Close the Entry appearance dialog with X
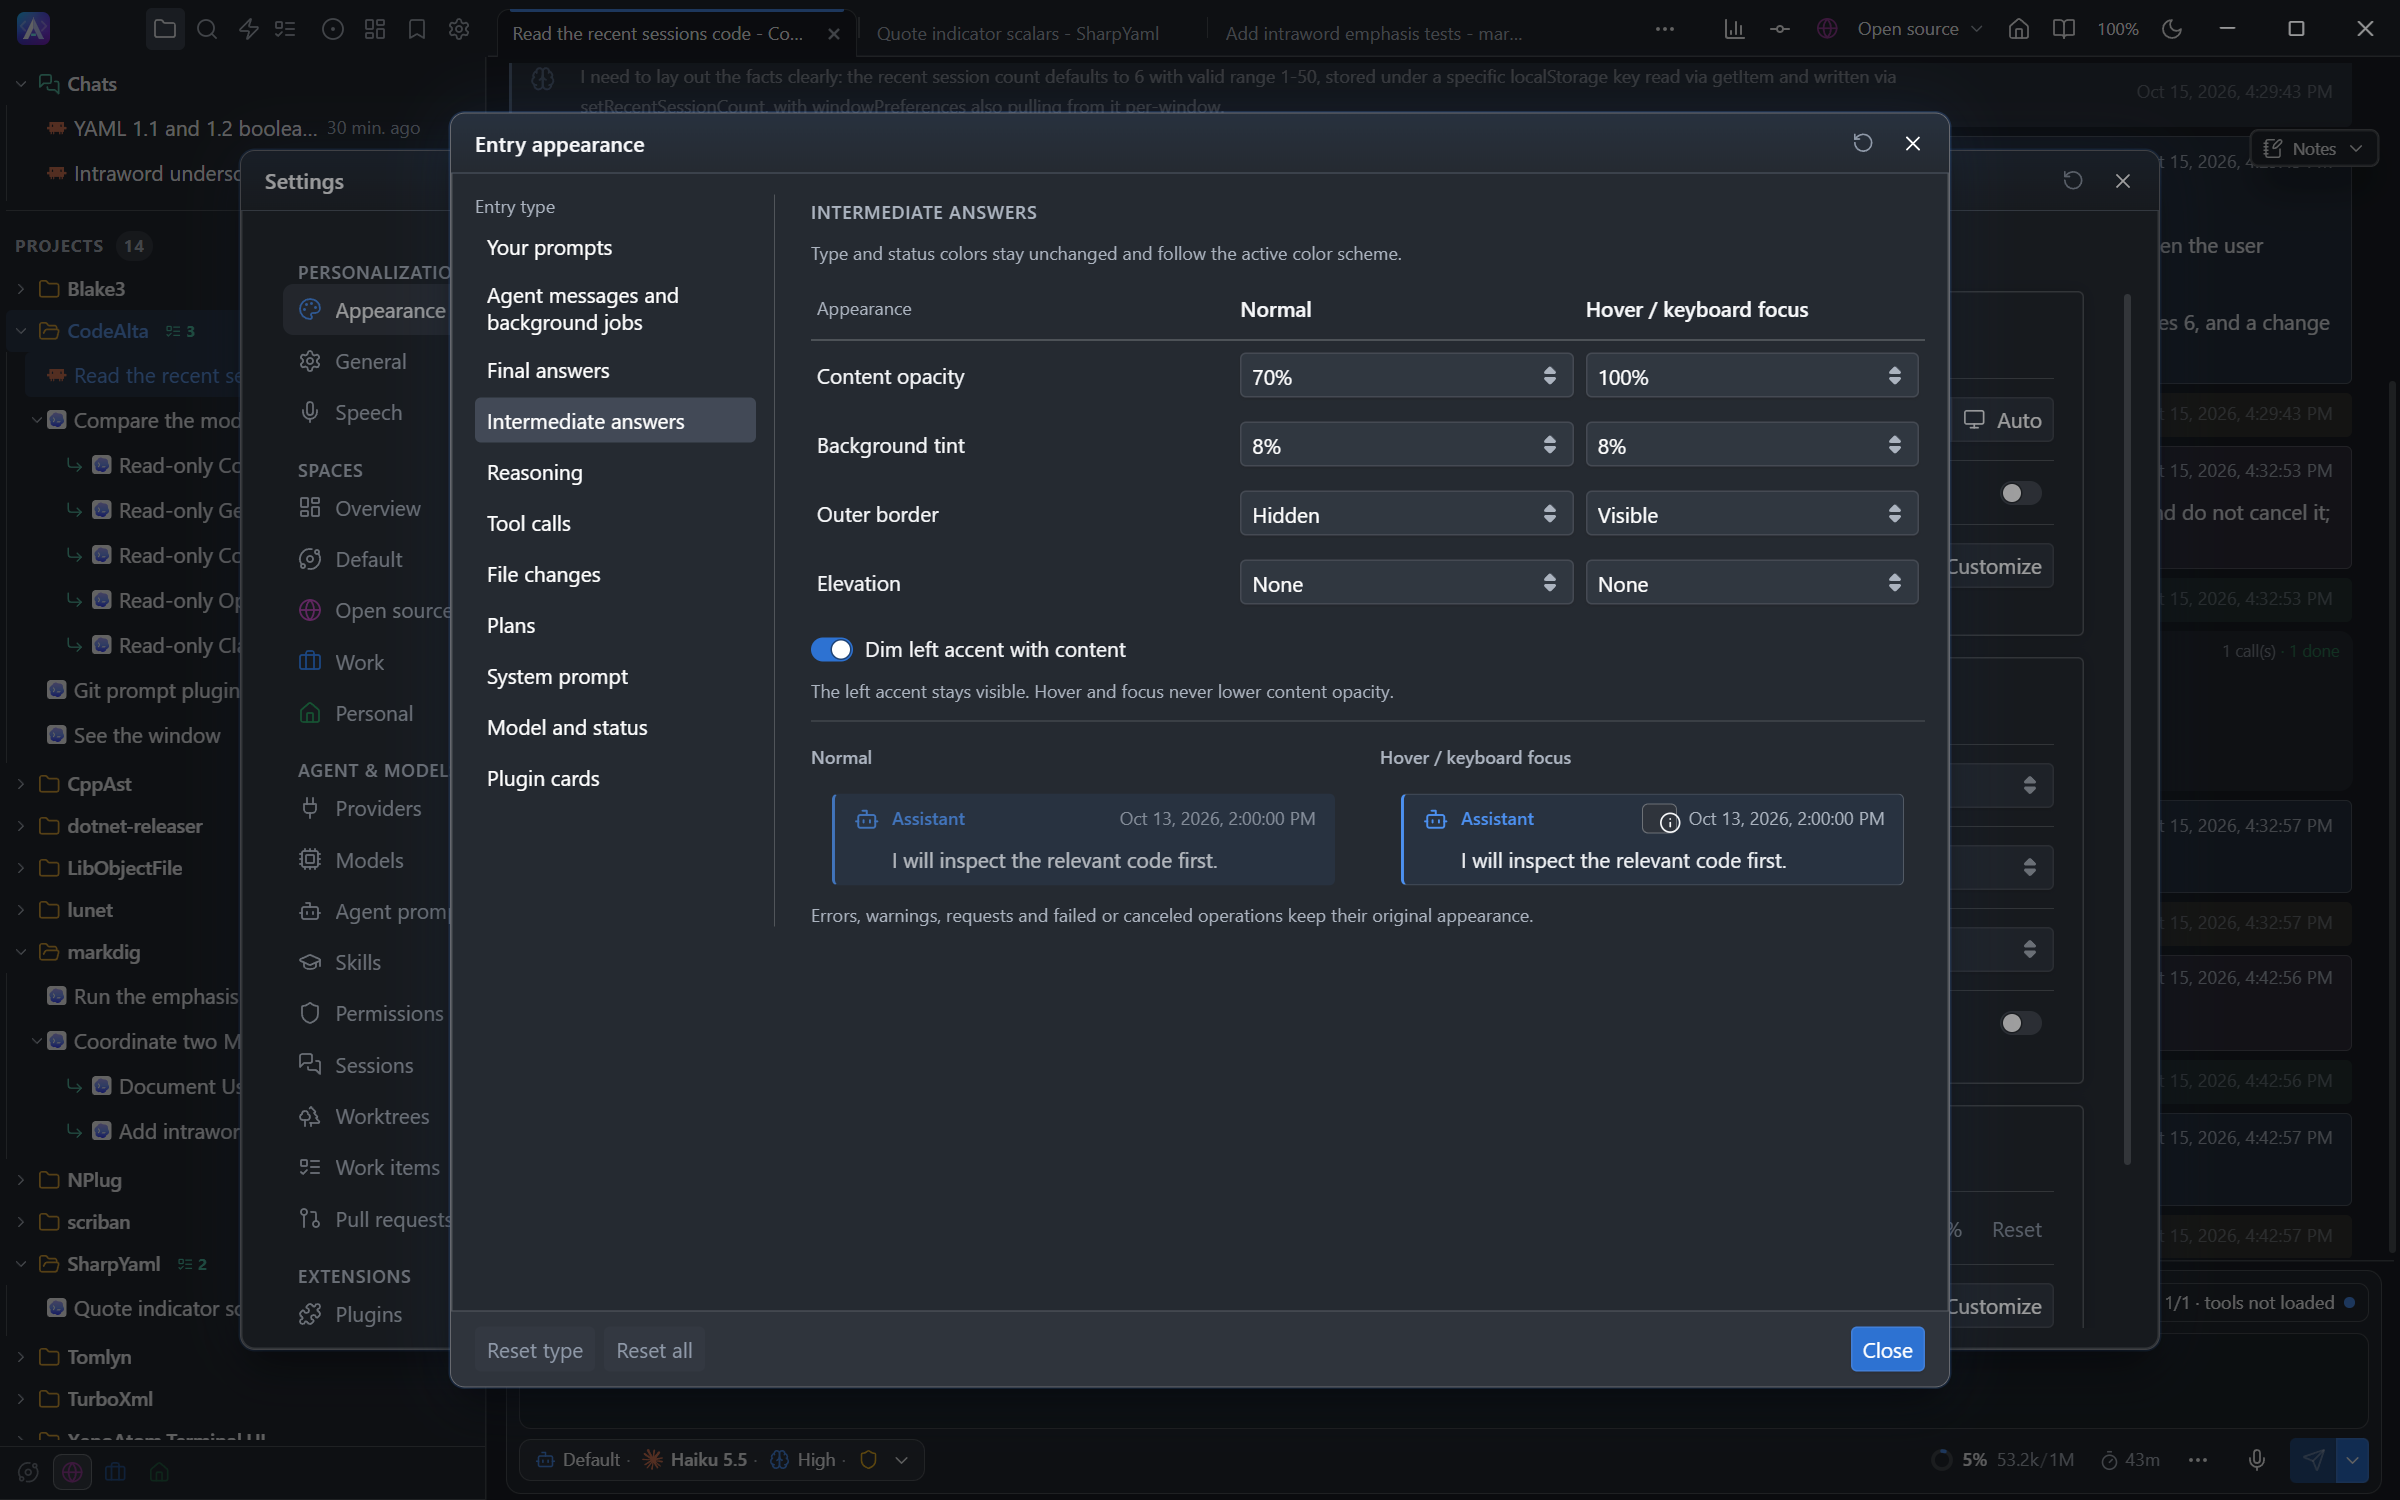 point(1912,143)
